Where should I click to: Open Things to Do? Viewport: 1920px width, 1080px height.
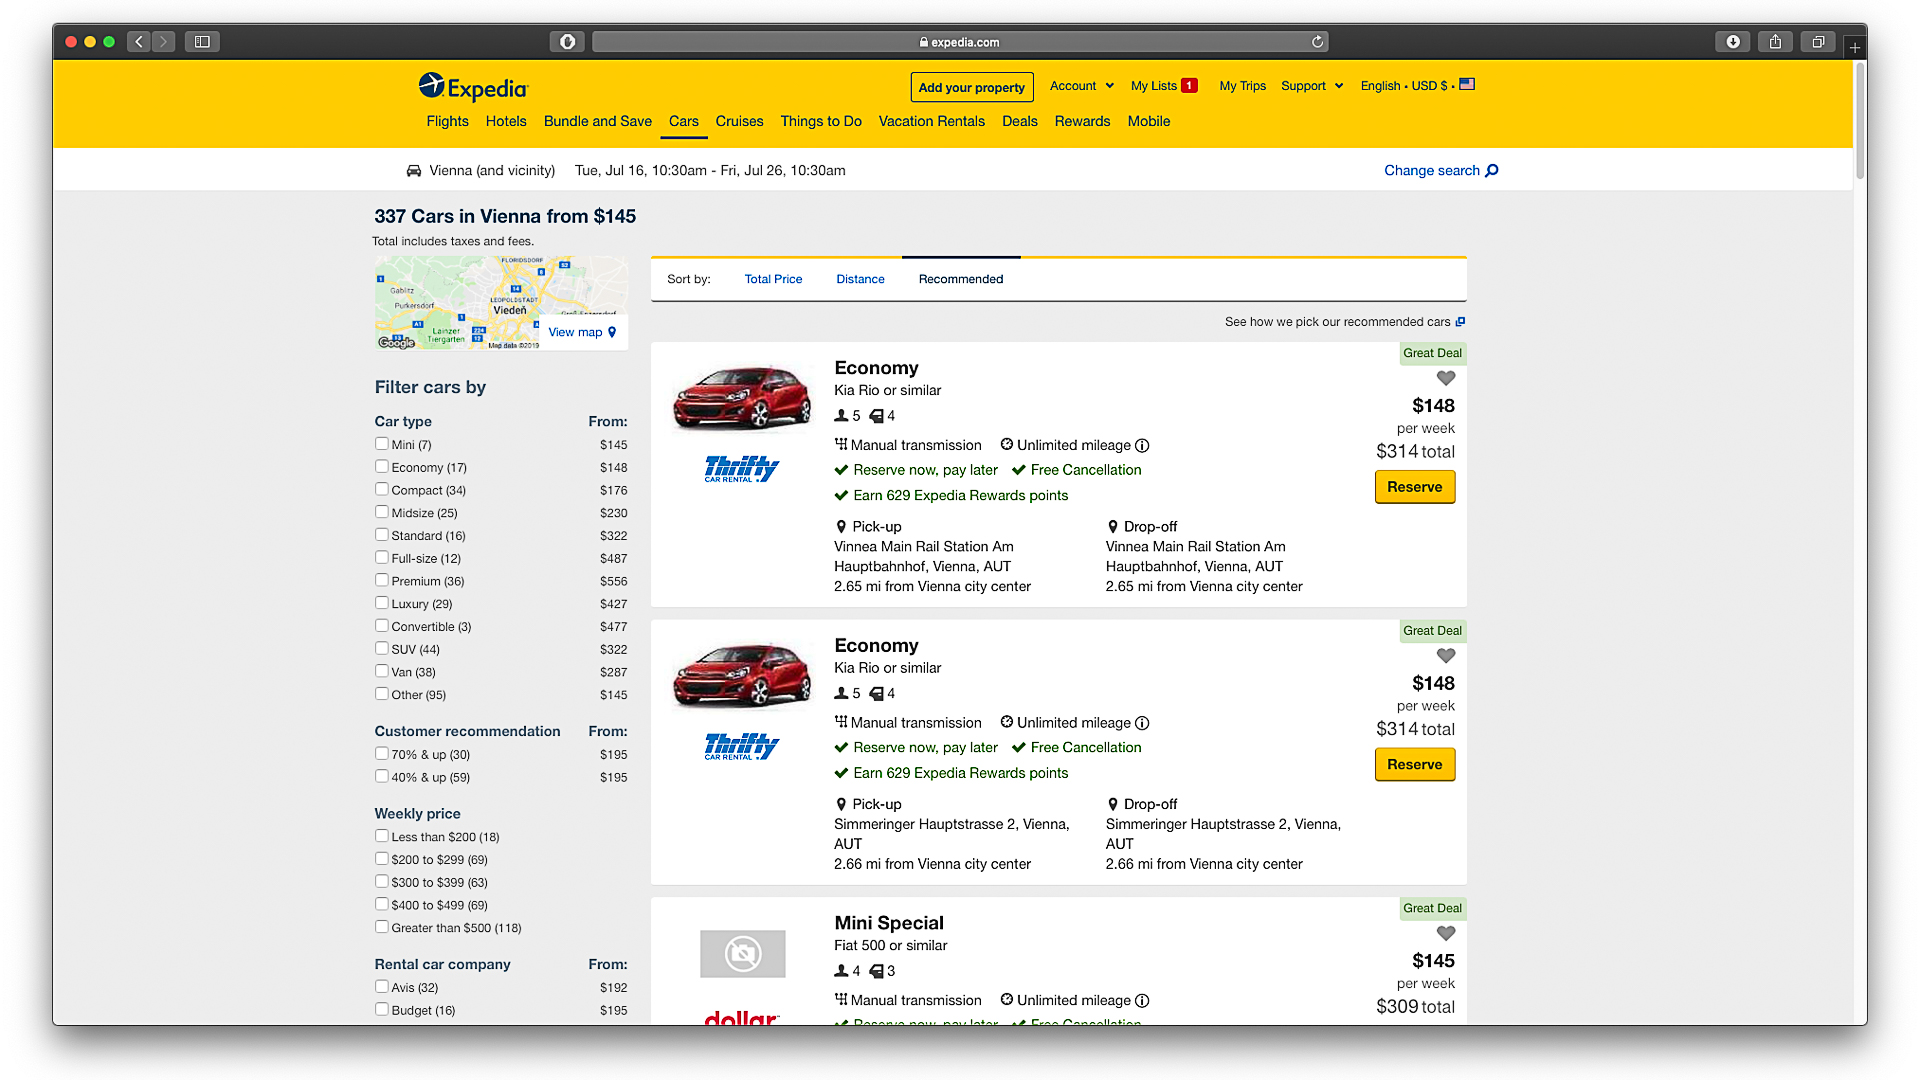tap(821, 121)
